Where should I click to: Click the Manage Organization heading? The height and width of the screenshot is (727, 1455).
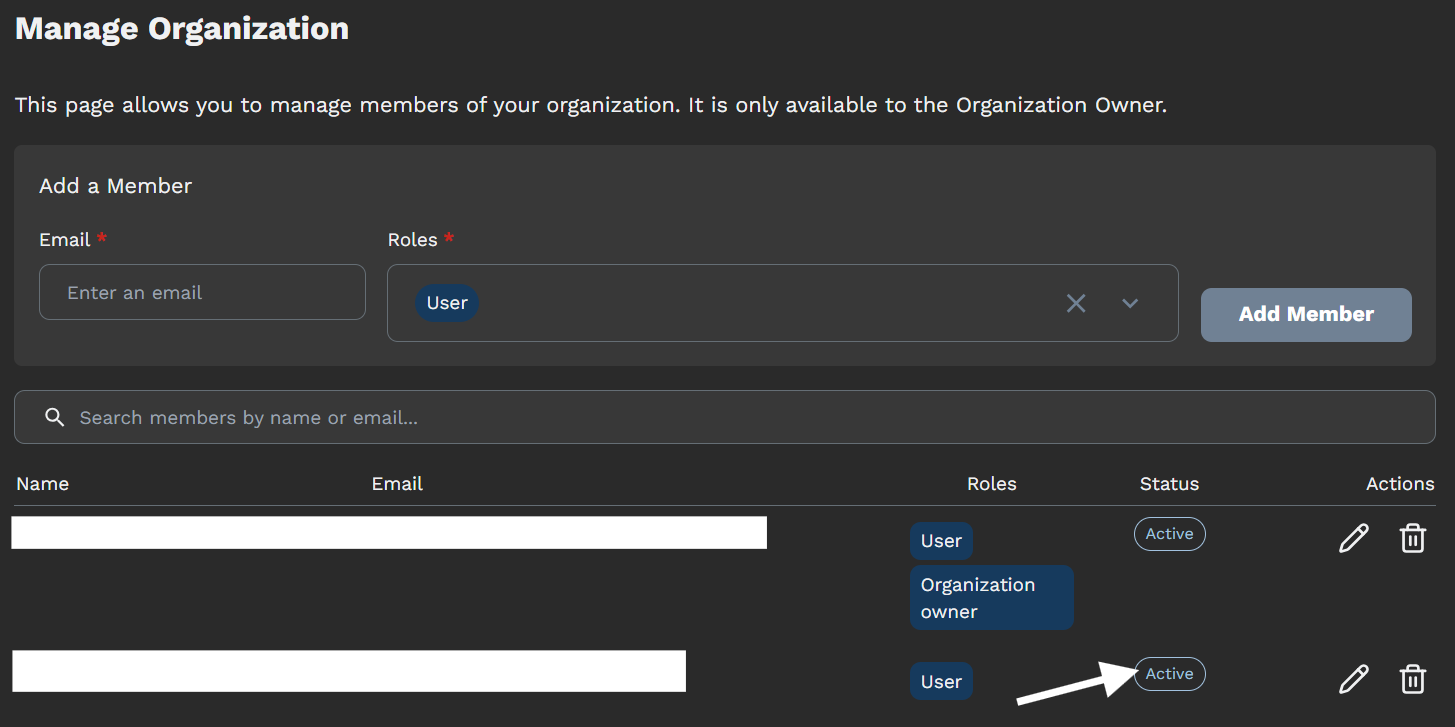[x=182, y=28]
